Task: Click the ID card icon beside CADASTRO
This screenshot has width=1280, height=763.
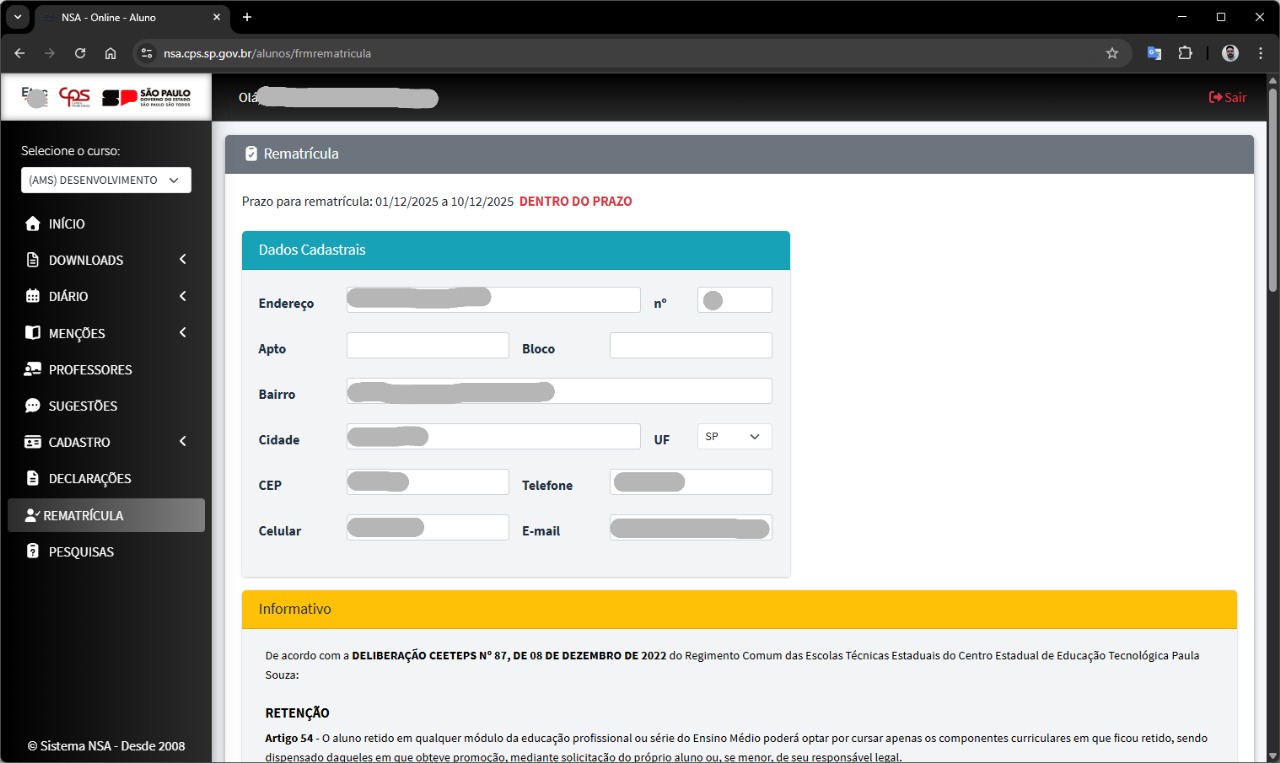Action: click(33, 442)
